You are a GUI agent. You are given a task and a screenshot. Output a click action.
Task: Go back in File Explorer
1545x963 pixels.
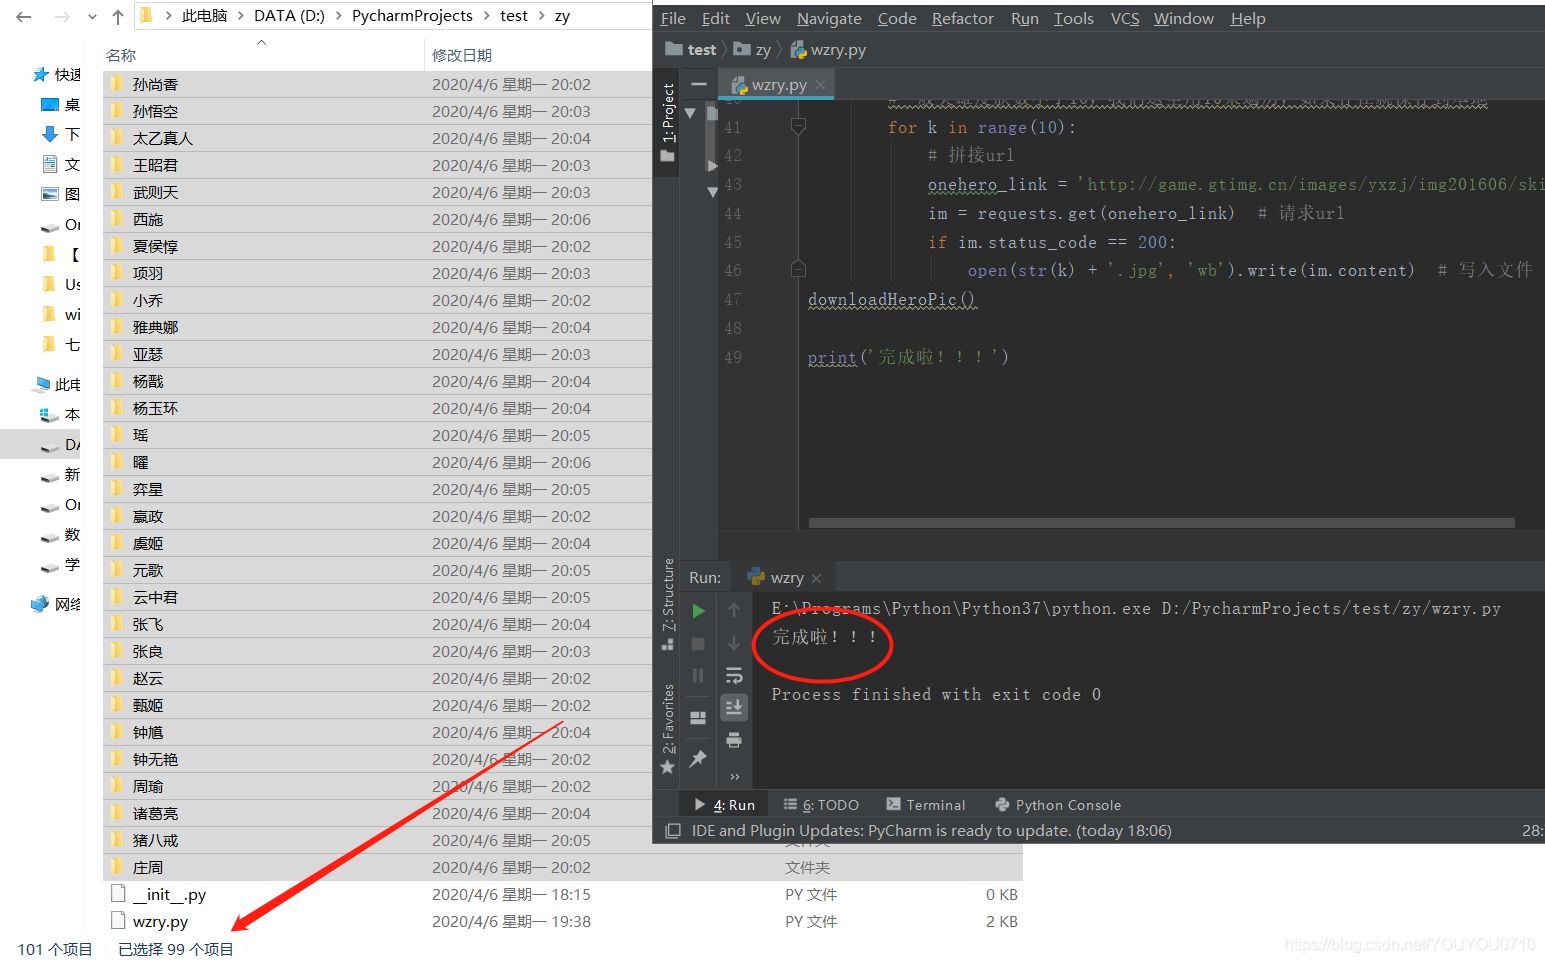tap(24, 17)
